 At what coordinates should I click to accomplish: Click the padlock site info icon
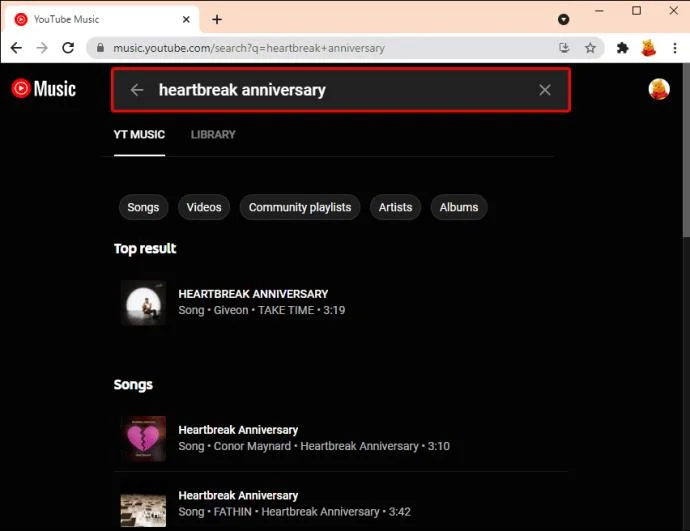coord(100,48)
